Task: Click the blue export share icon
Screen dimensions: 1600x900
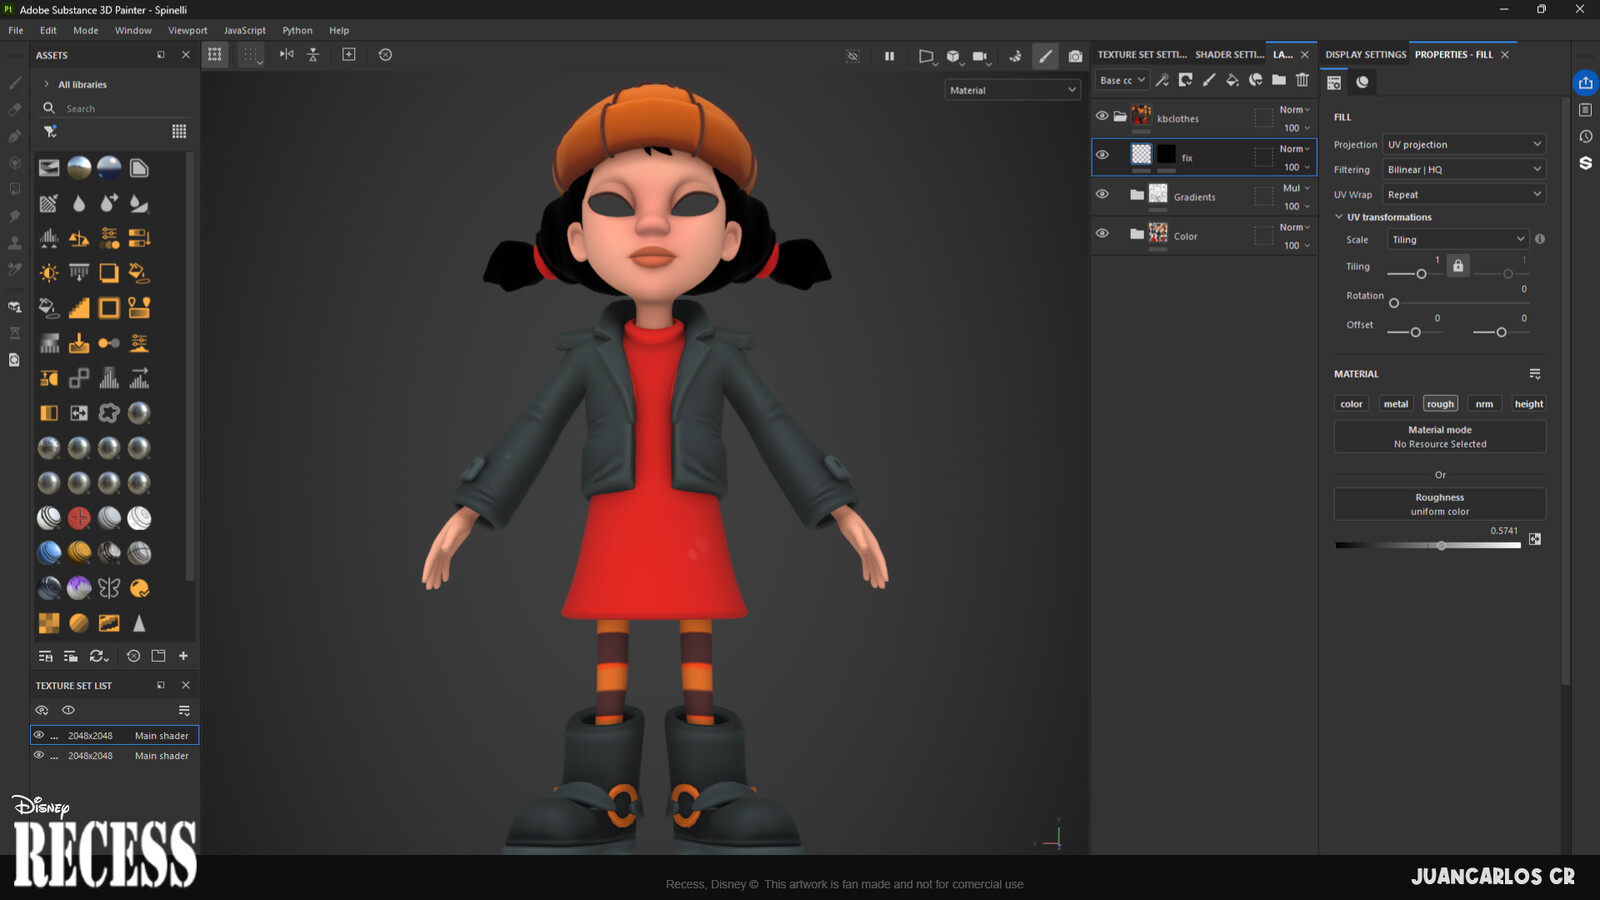Action: (1585, 83)
